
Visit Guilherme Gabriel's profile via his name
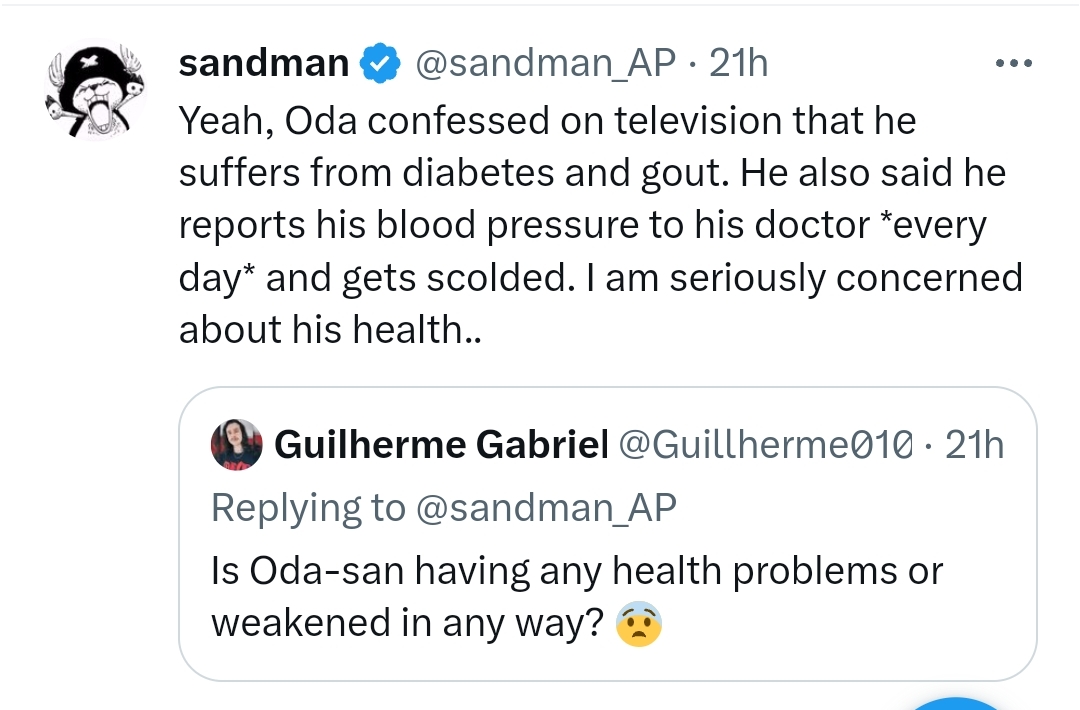(441, 445)
